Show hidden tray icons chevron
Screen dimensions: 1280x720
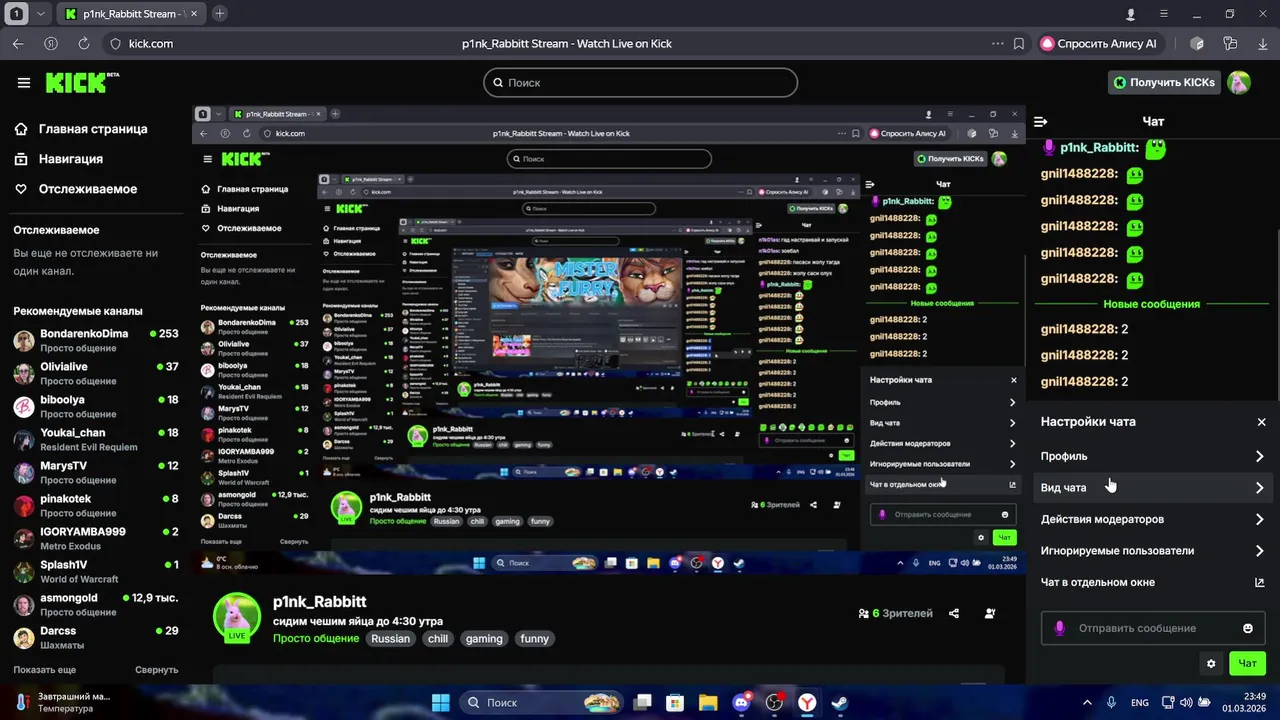1088,703
